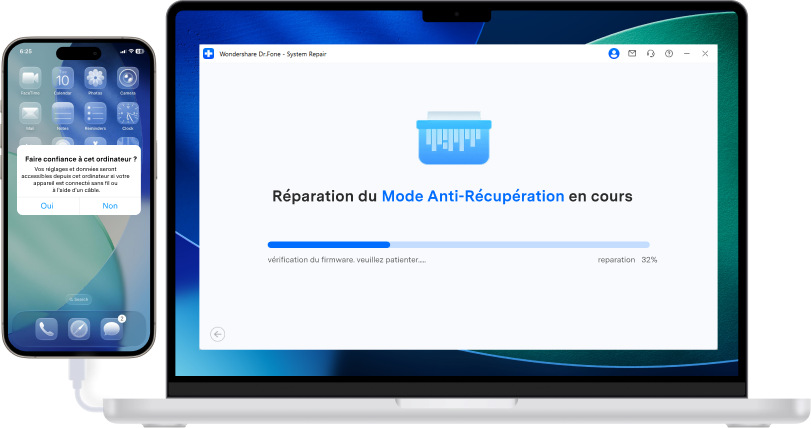The image size is (811, 428).
Task: Open the Notes app on the phone
Action: (x=63, y=113)
